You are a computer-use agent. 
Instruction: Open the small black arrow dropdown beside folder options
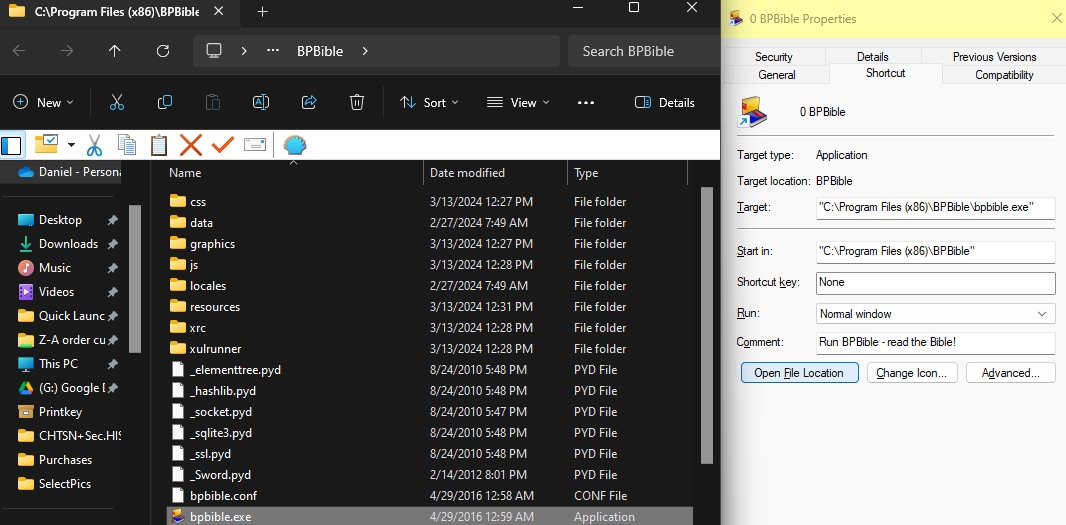(x=71, y=145)
